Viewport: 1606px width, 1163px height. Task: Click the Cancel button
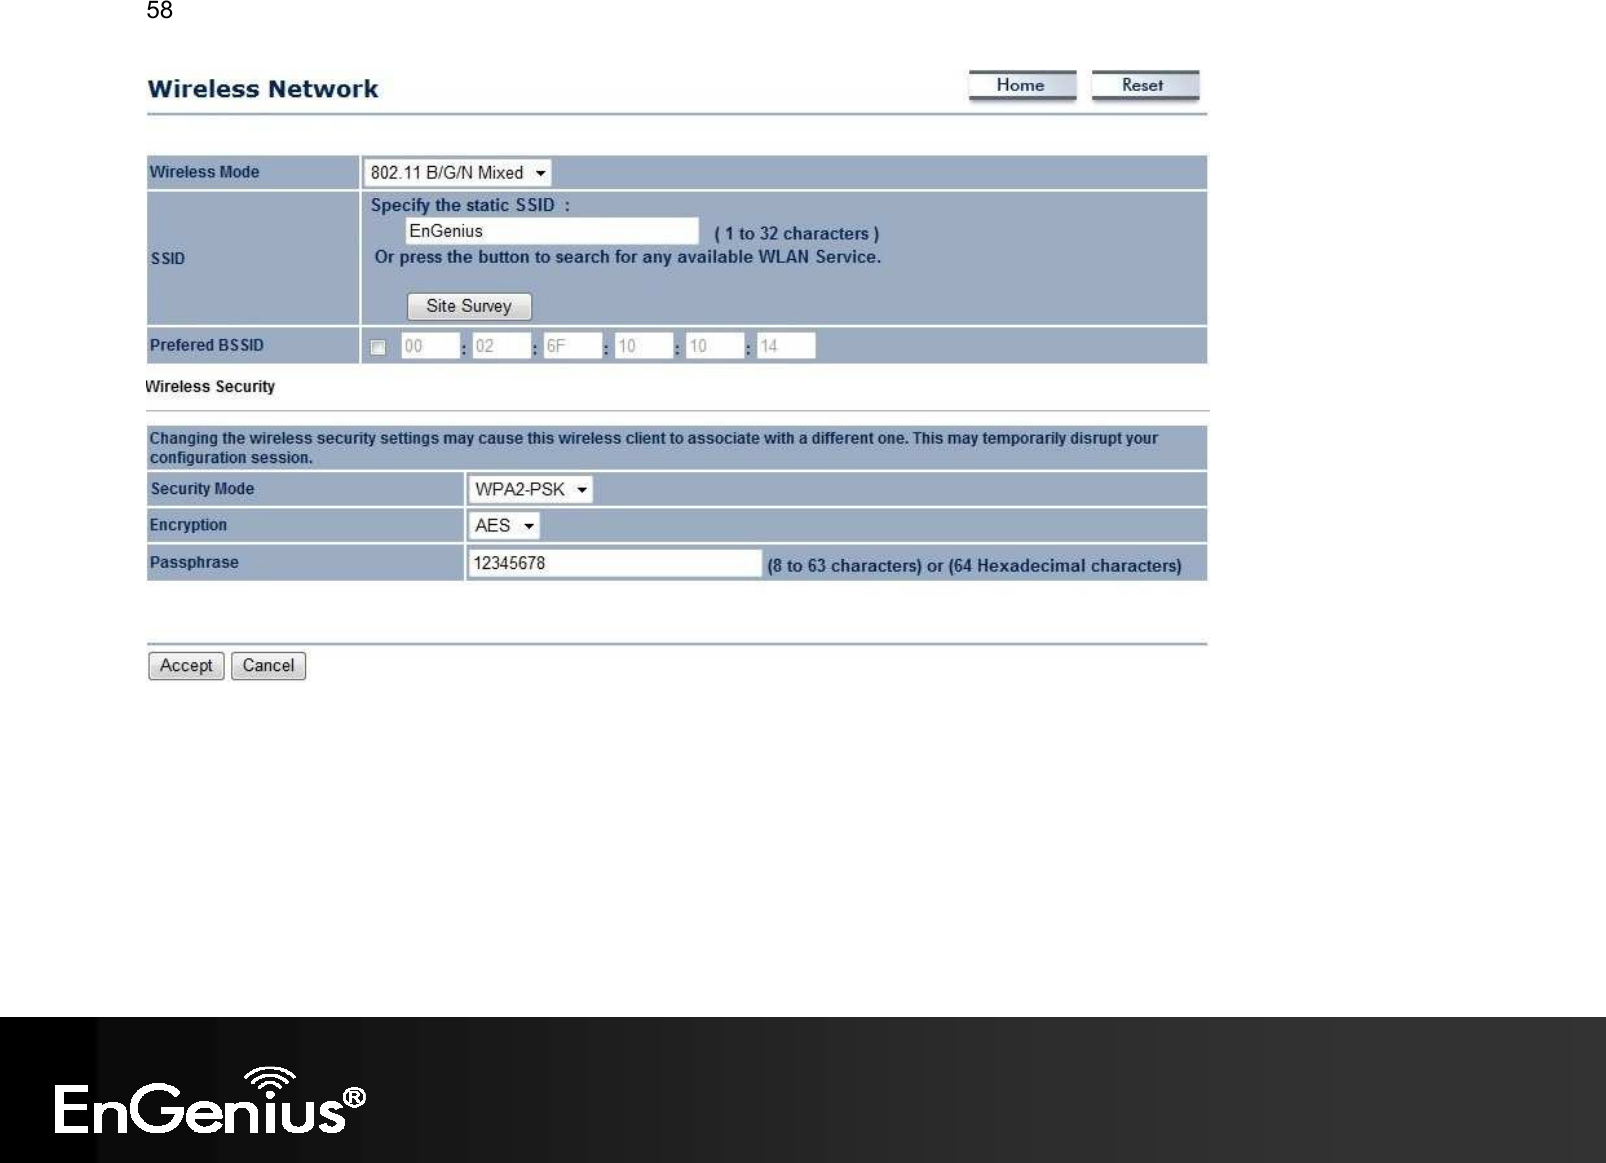(268, 666)
